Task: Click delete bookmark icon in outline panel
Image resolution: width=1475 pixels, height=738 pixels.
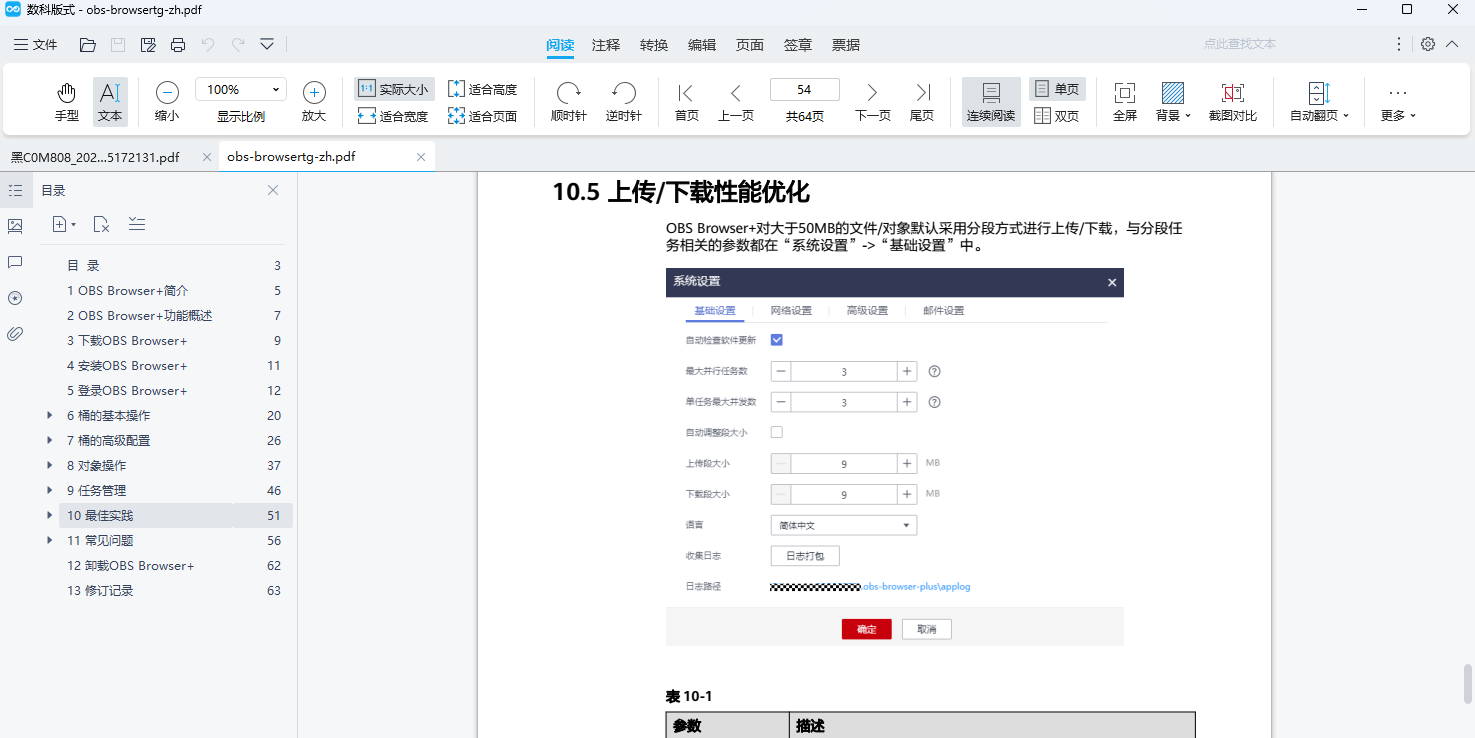Action: coord(101,224)
